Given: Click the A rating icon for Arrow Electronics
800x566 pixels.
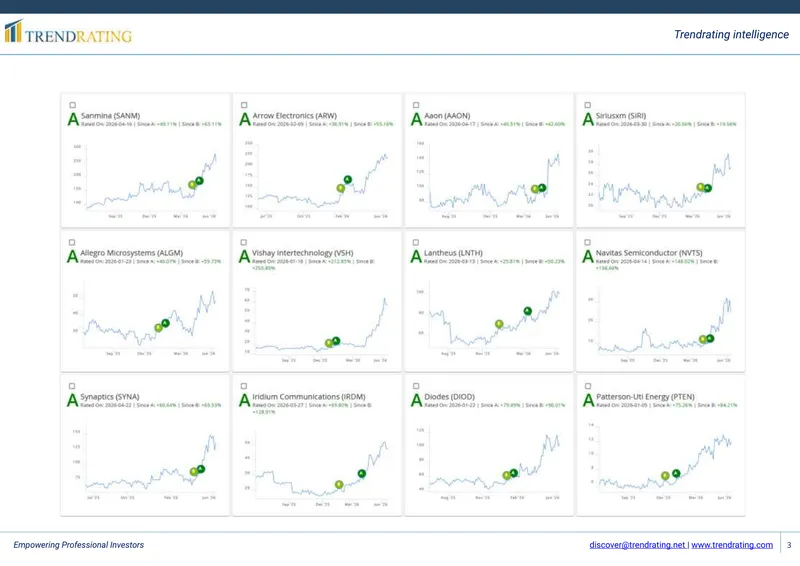Looking at the screenshot, I should (x=245, y=119).
